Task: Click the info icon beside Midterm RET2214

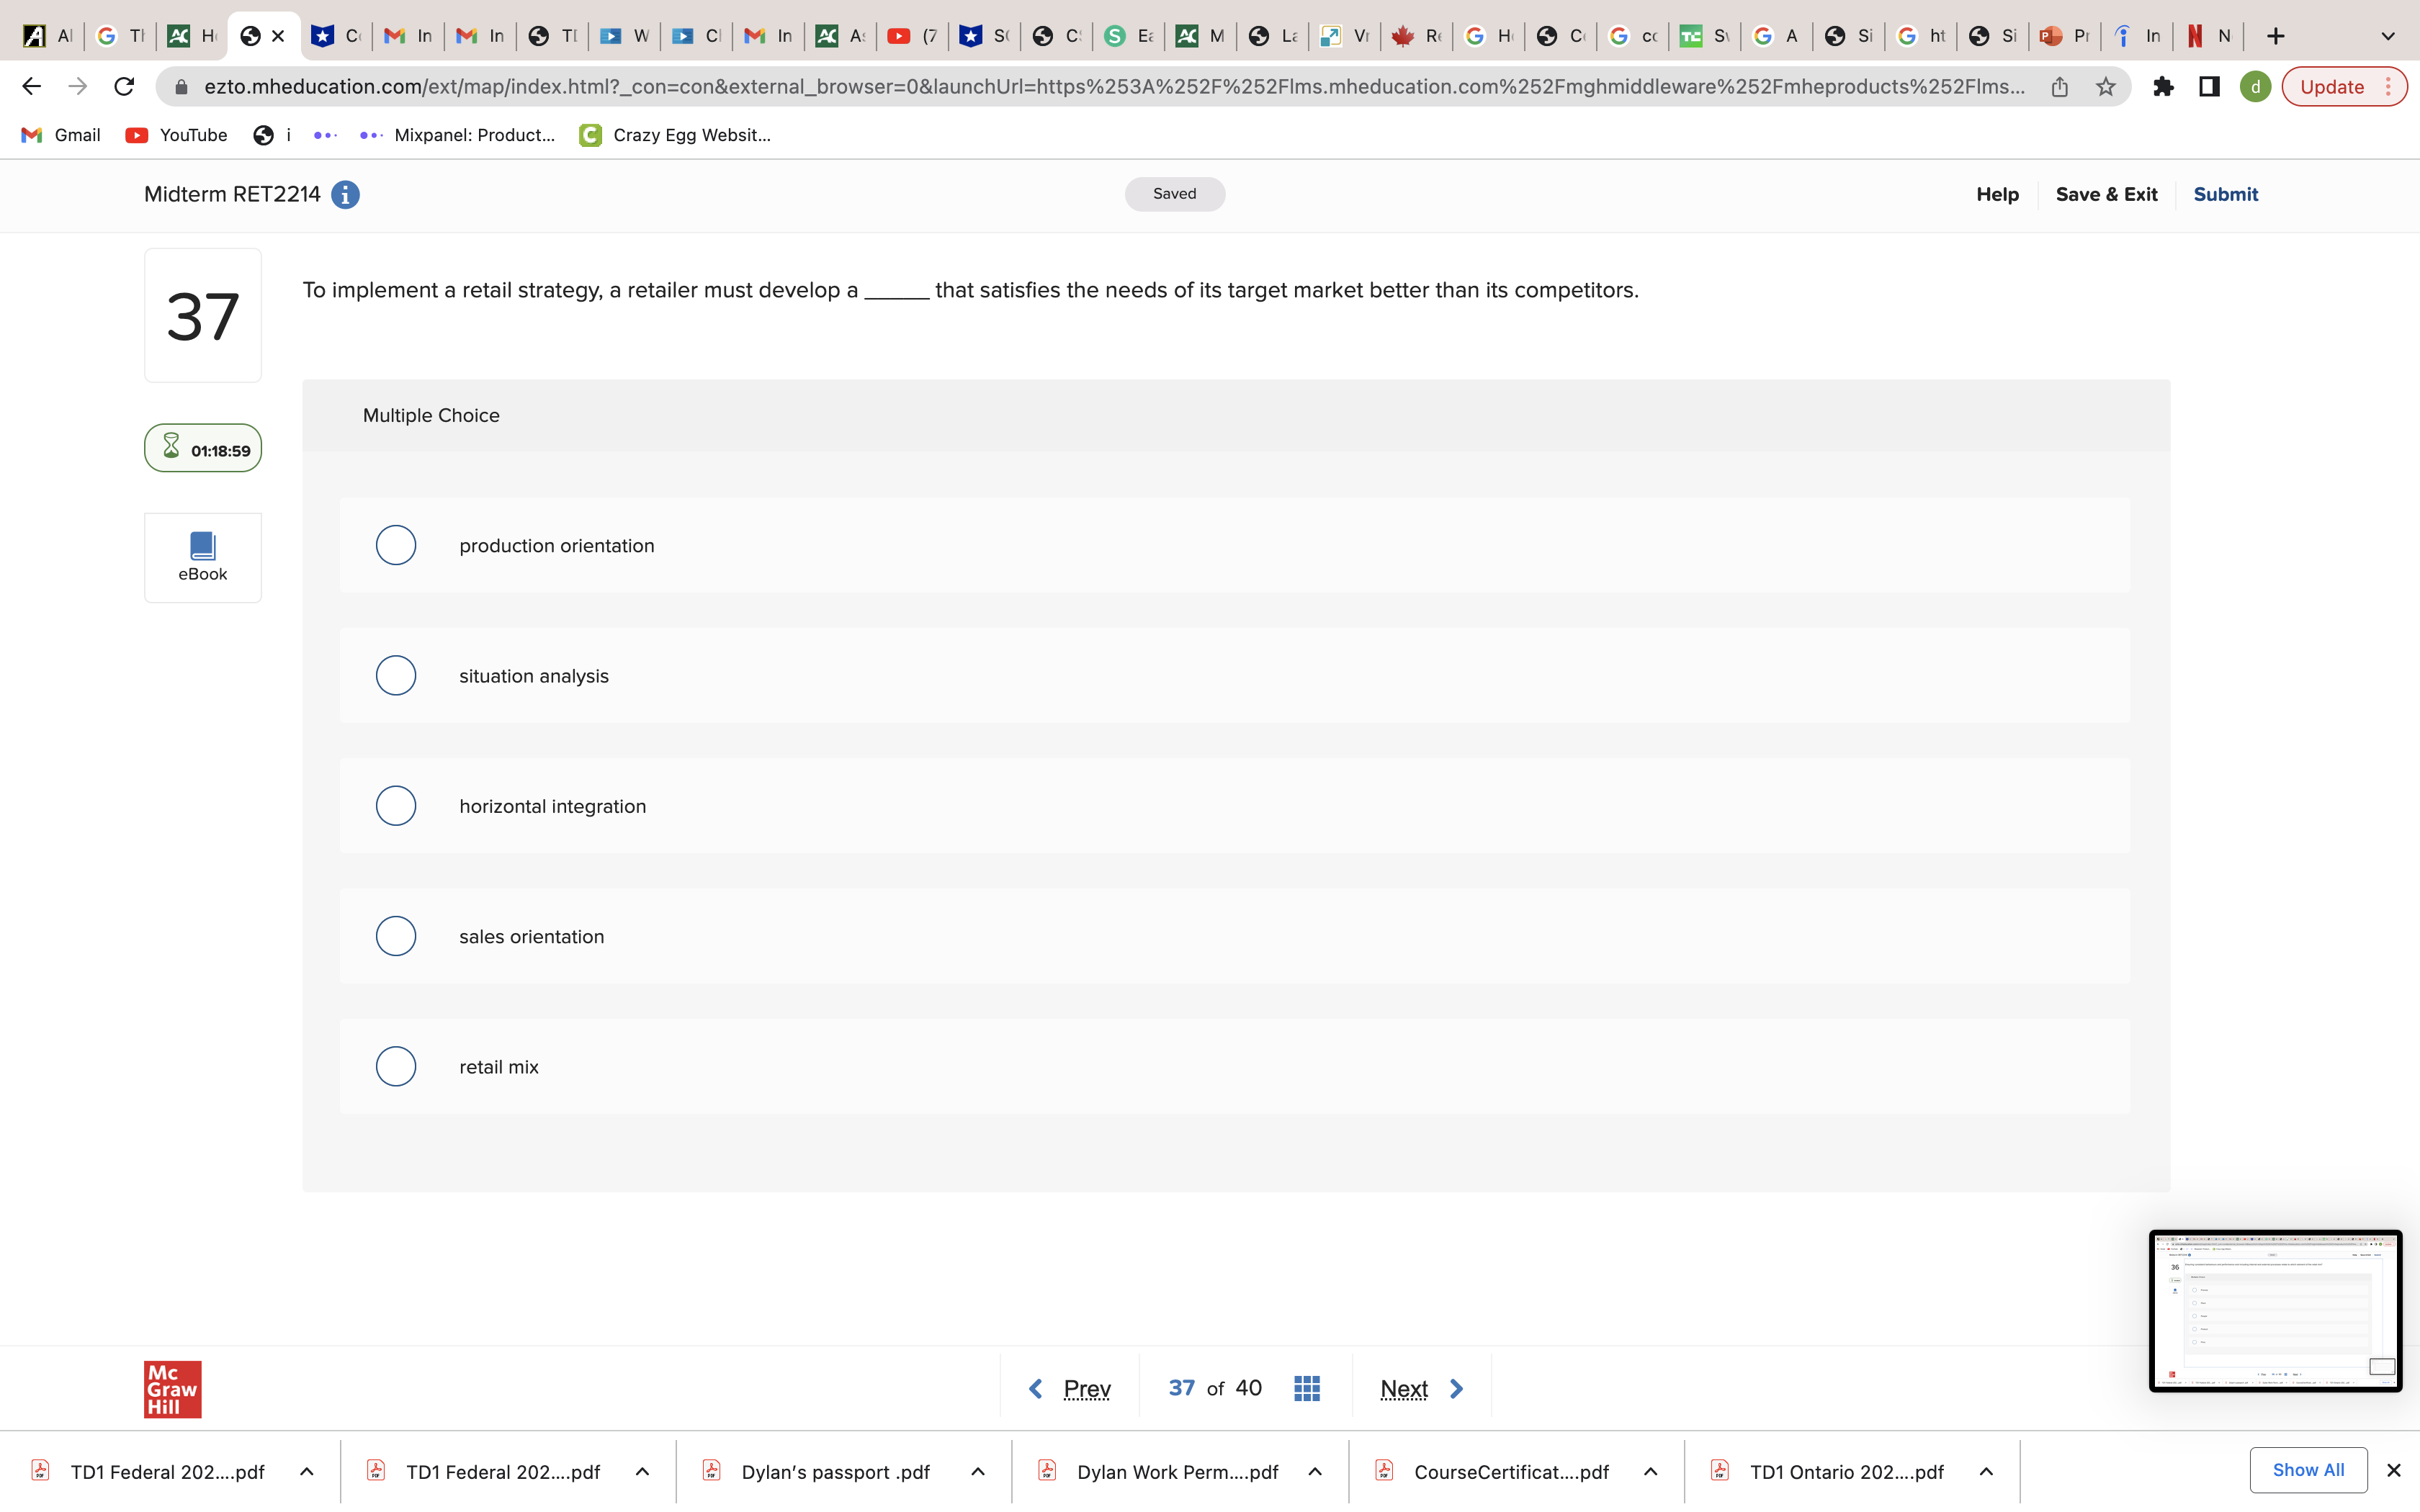Action: point(345,194)
